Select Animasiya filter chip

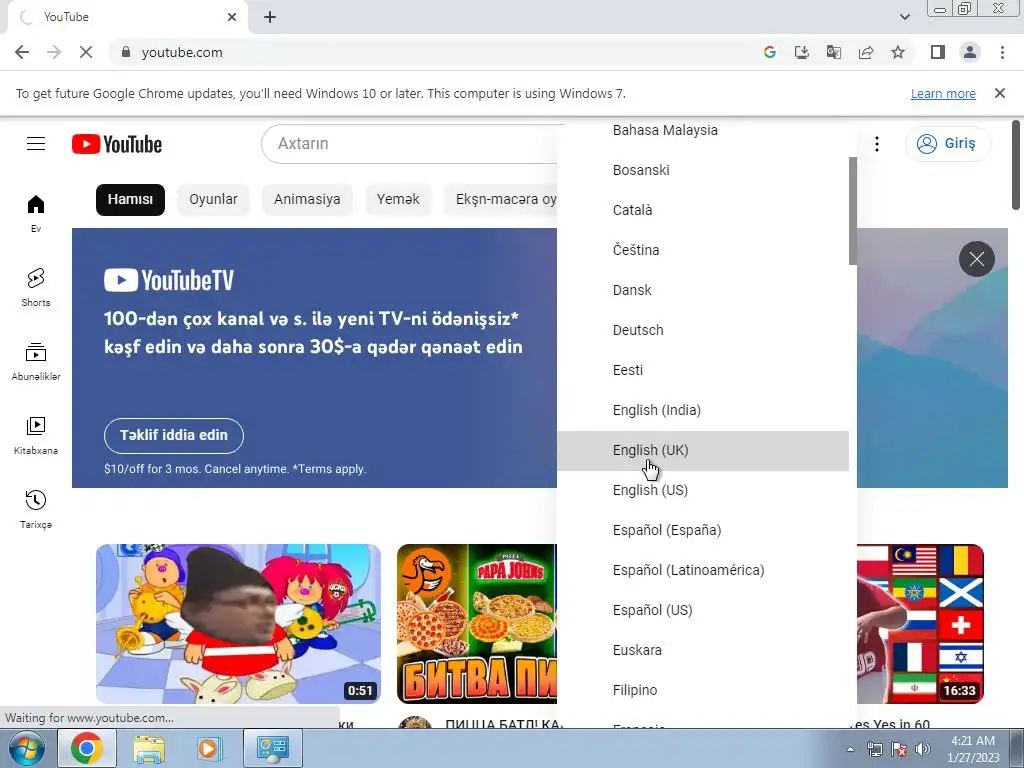point(307,199)
